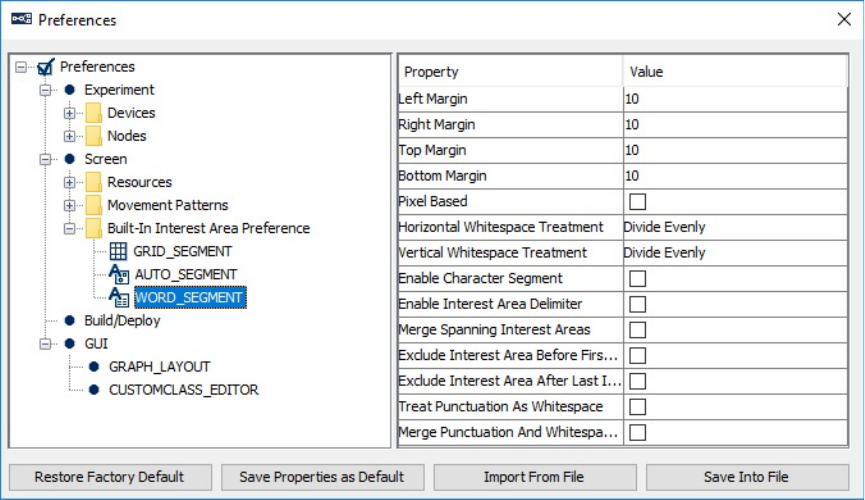This screenshot has width=865, height=500.
Task: Click the Screen bullet icon
Action: pyautogui.click(x=70, y=159)
